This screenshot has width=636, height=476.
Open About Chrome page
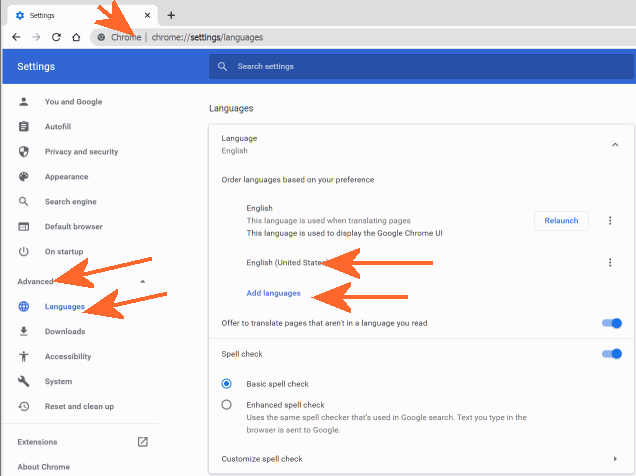(x=43, y=467)
